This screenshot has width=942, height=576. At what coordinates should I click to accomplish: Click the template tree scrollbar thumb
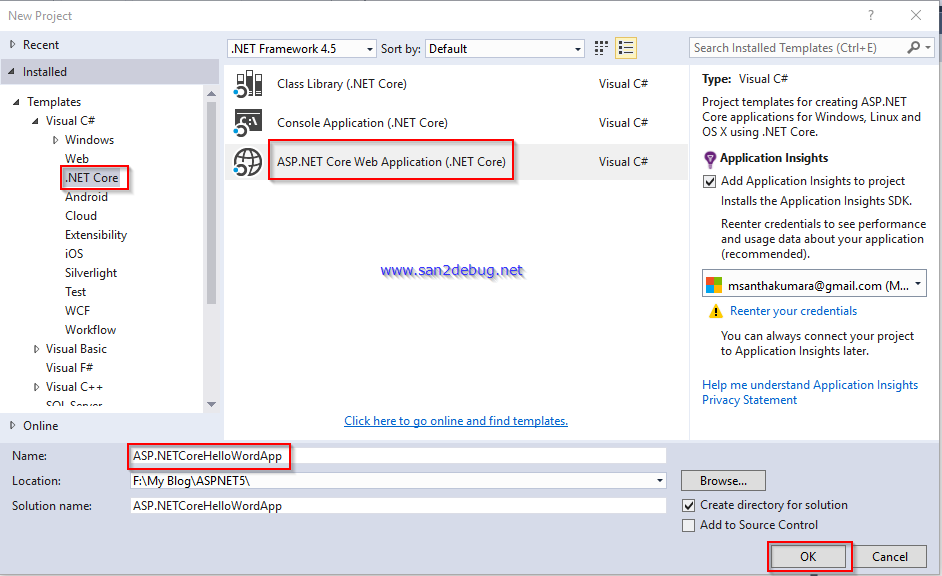211,203
